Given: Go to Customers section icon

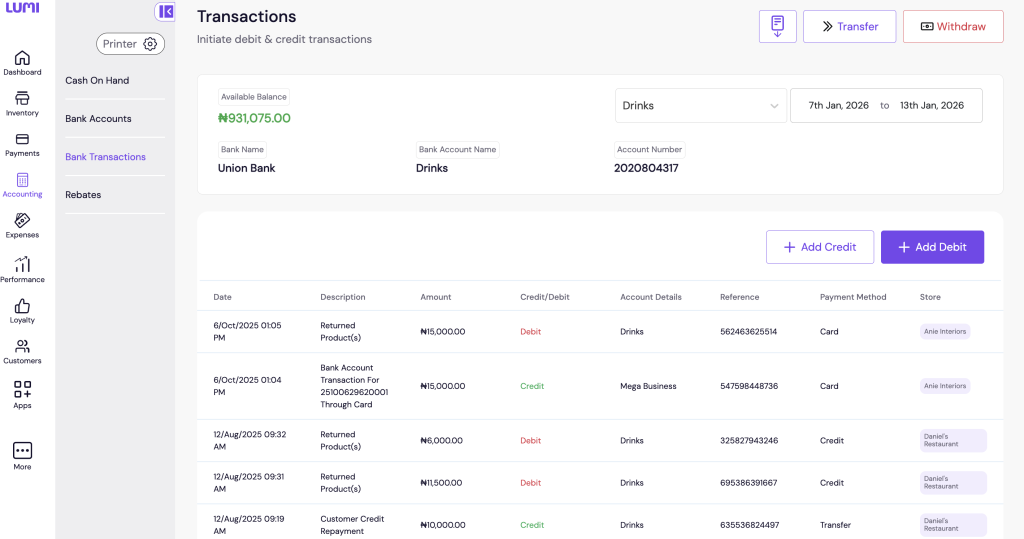Looking at the screenshot, I should pos(22,348).
